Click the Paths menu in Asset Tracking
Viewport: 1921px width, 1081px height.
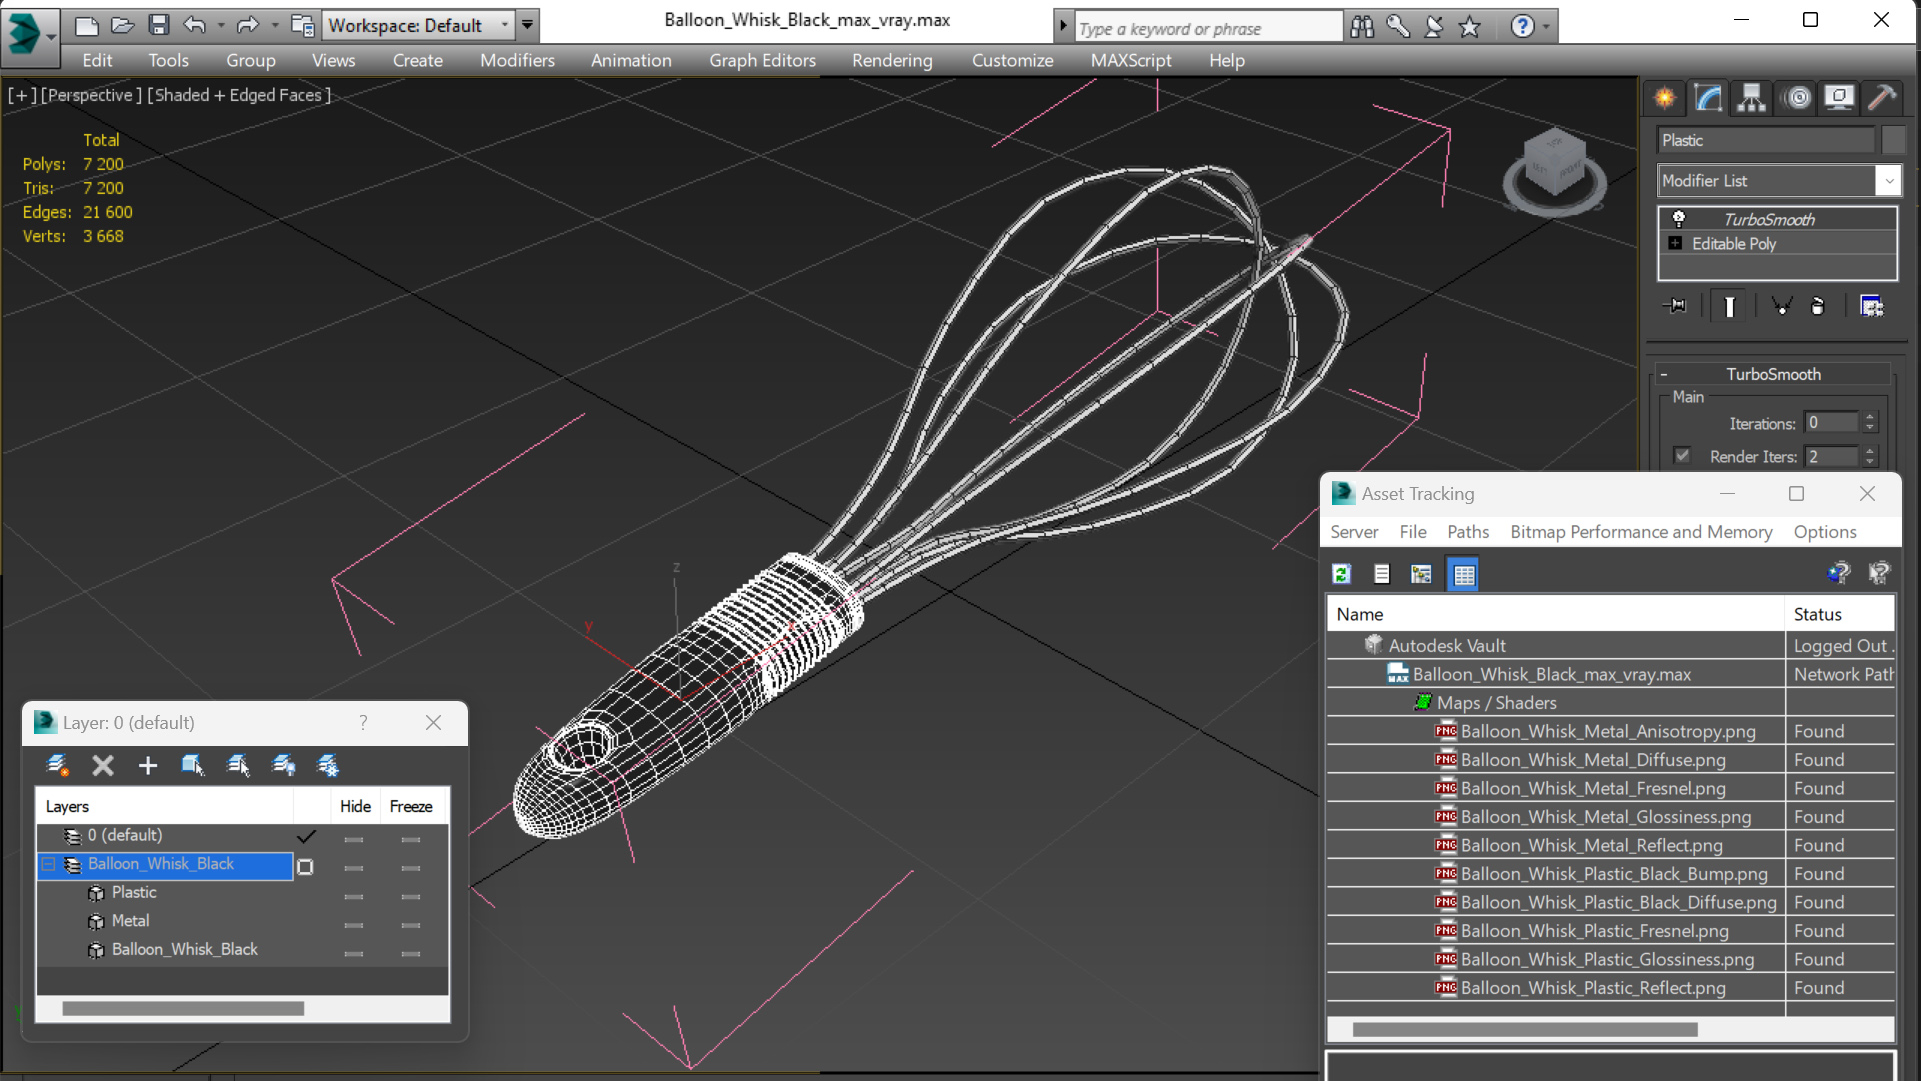click(x=1467, y=531)
